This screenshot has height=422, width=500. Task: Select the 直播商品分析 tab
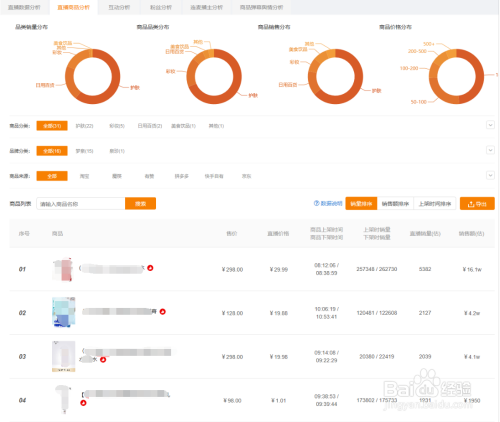coord(74,7)
